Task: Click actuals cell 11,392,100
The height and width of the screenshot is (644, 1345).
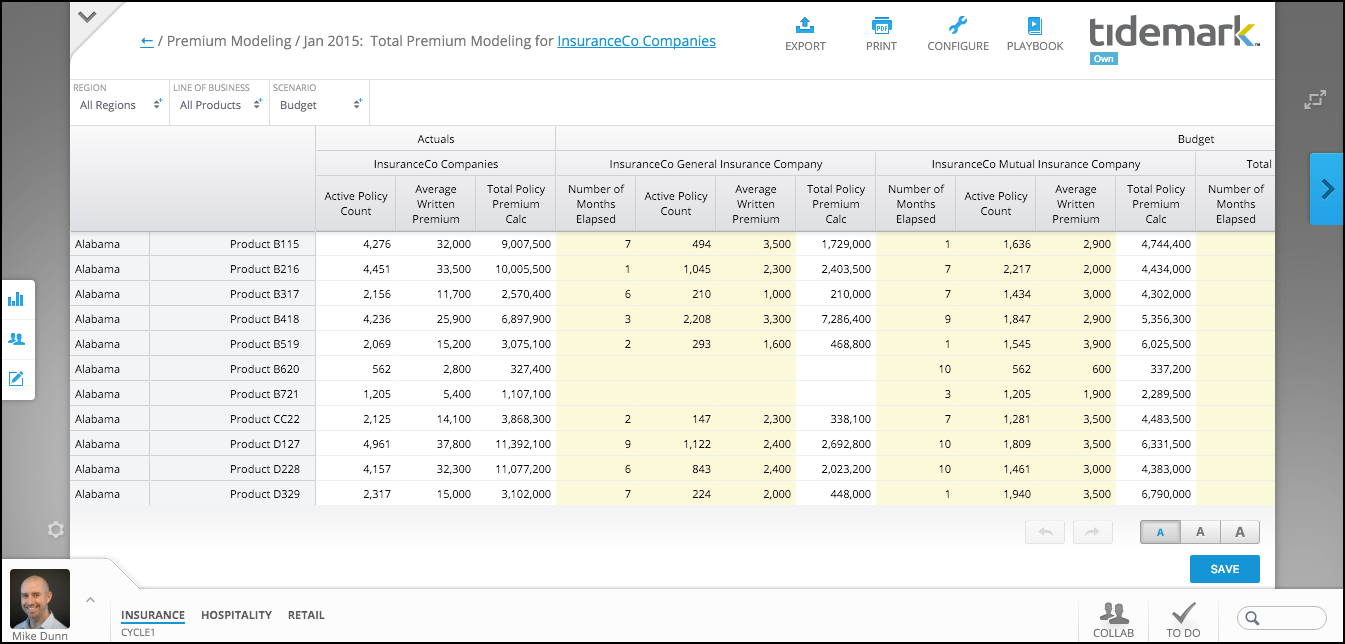Action: (x=516, y=444)
